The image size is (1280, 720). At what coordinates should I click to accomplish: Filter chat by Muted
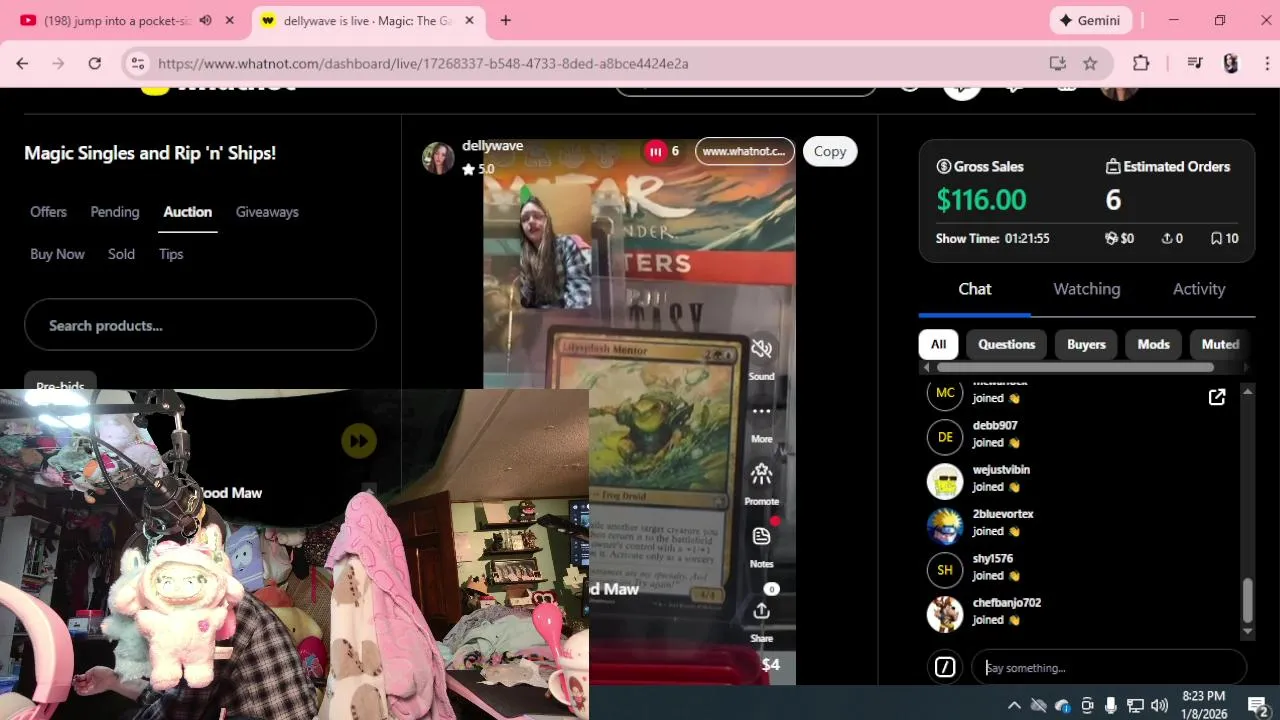(x=1220, y=344)
